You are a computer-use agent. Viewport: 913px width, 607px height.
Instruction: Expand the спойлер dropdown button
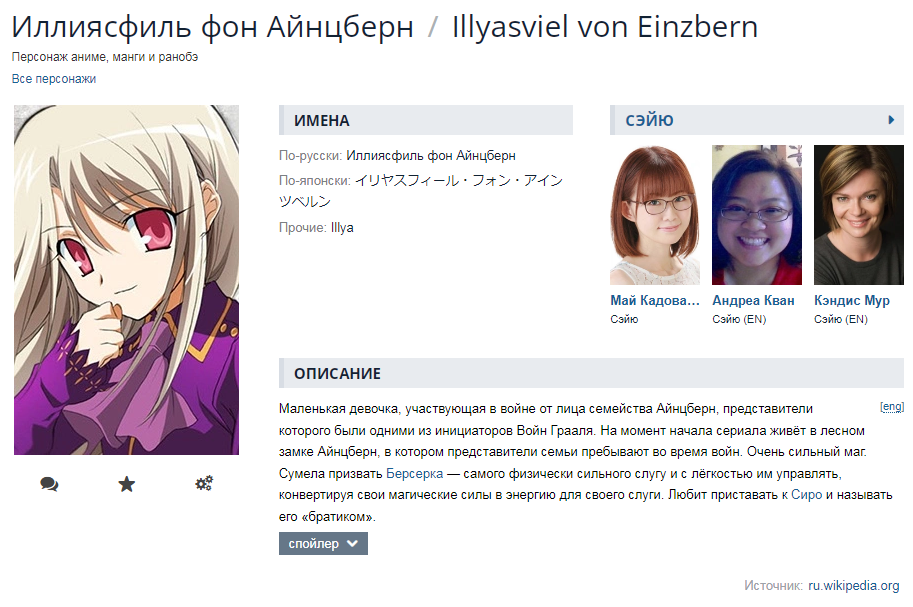[323, 544]
